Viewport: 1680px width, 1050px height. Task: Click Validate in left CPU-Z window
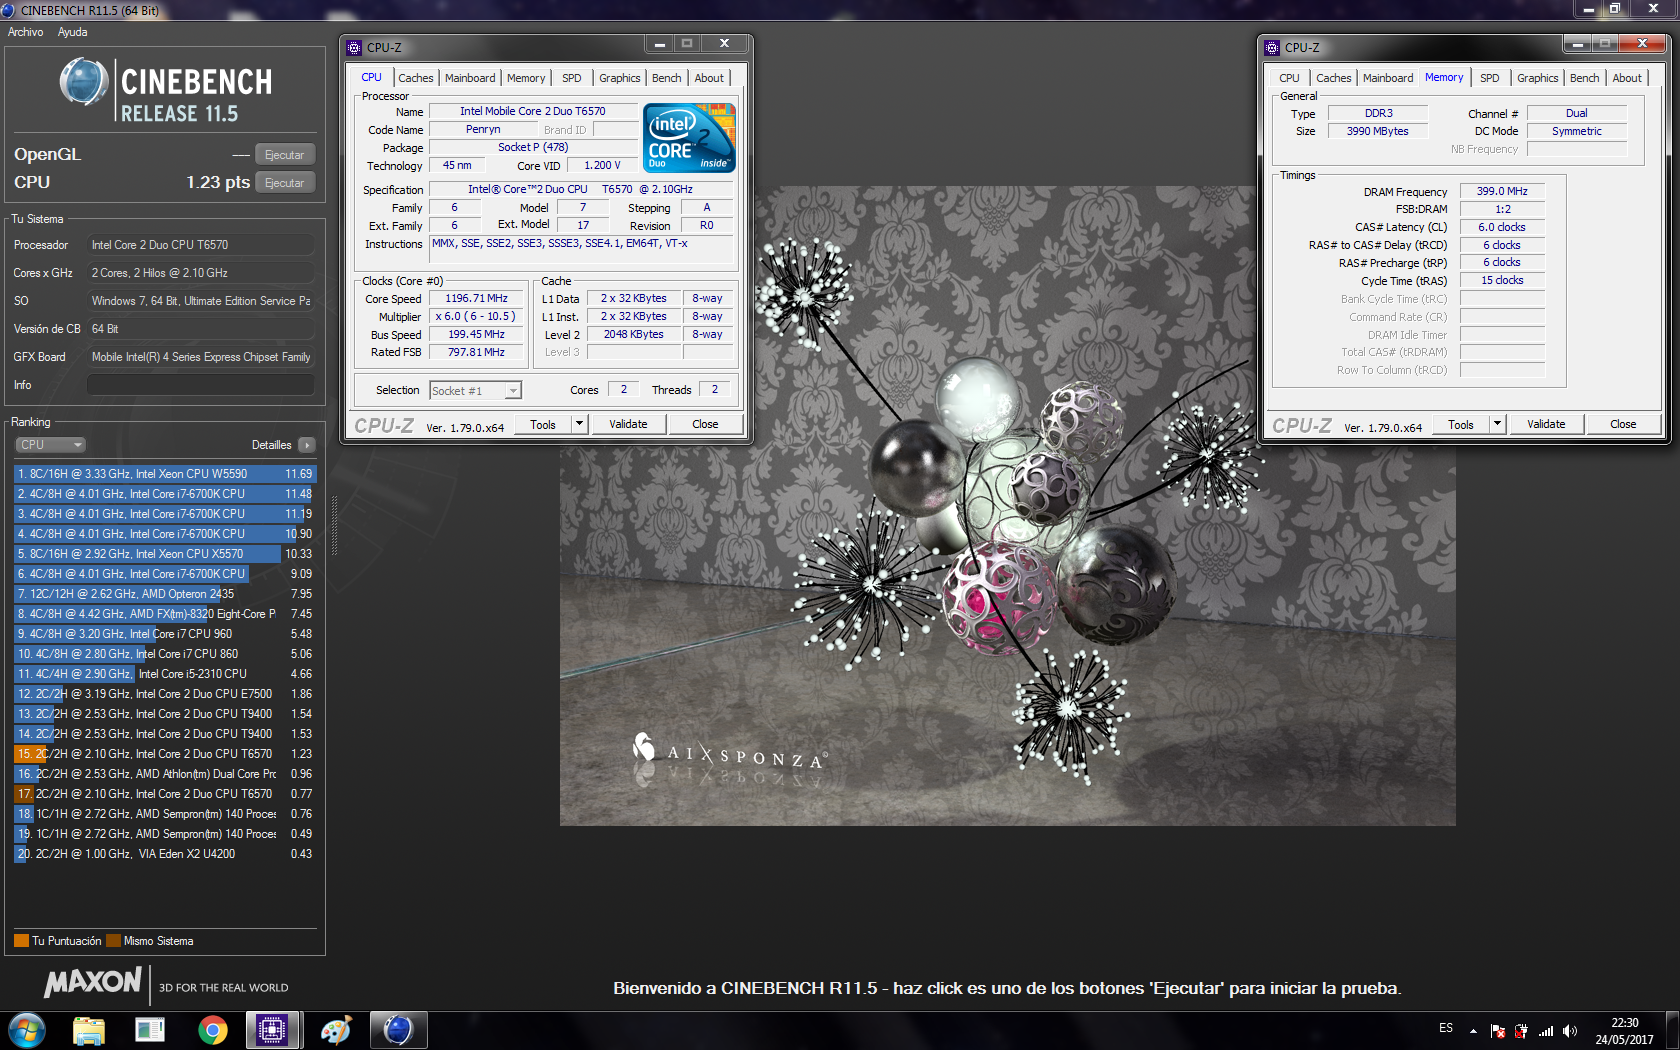[x=628, y=424]
